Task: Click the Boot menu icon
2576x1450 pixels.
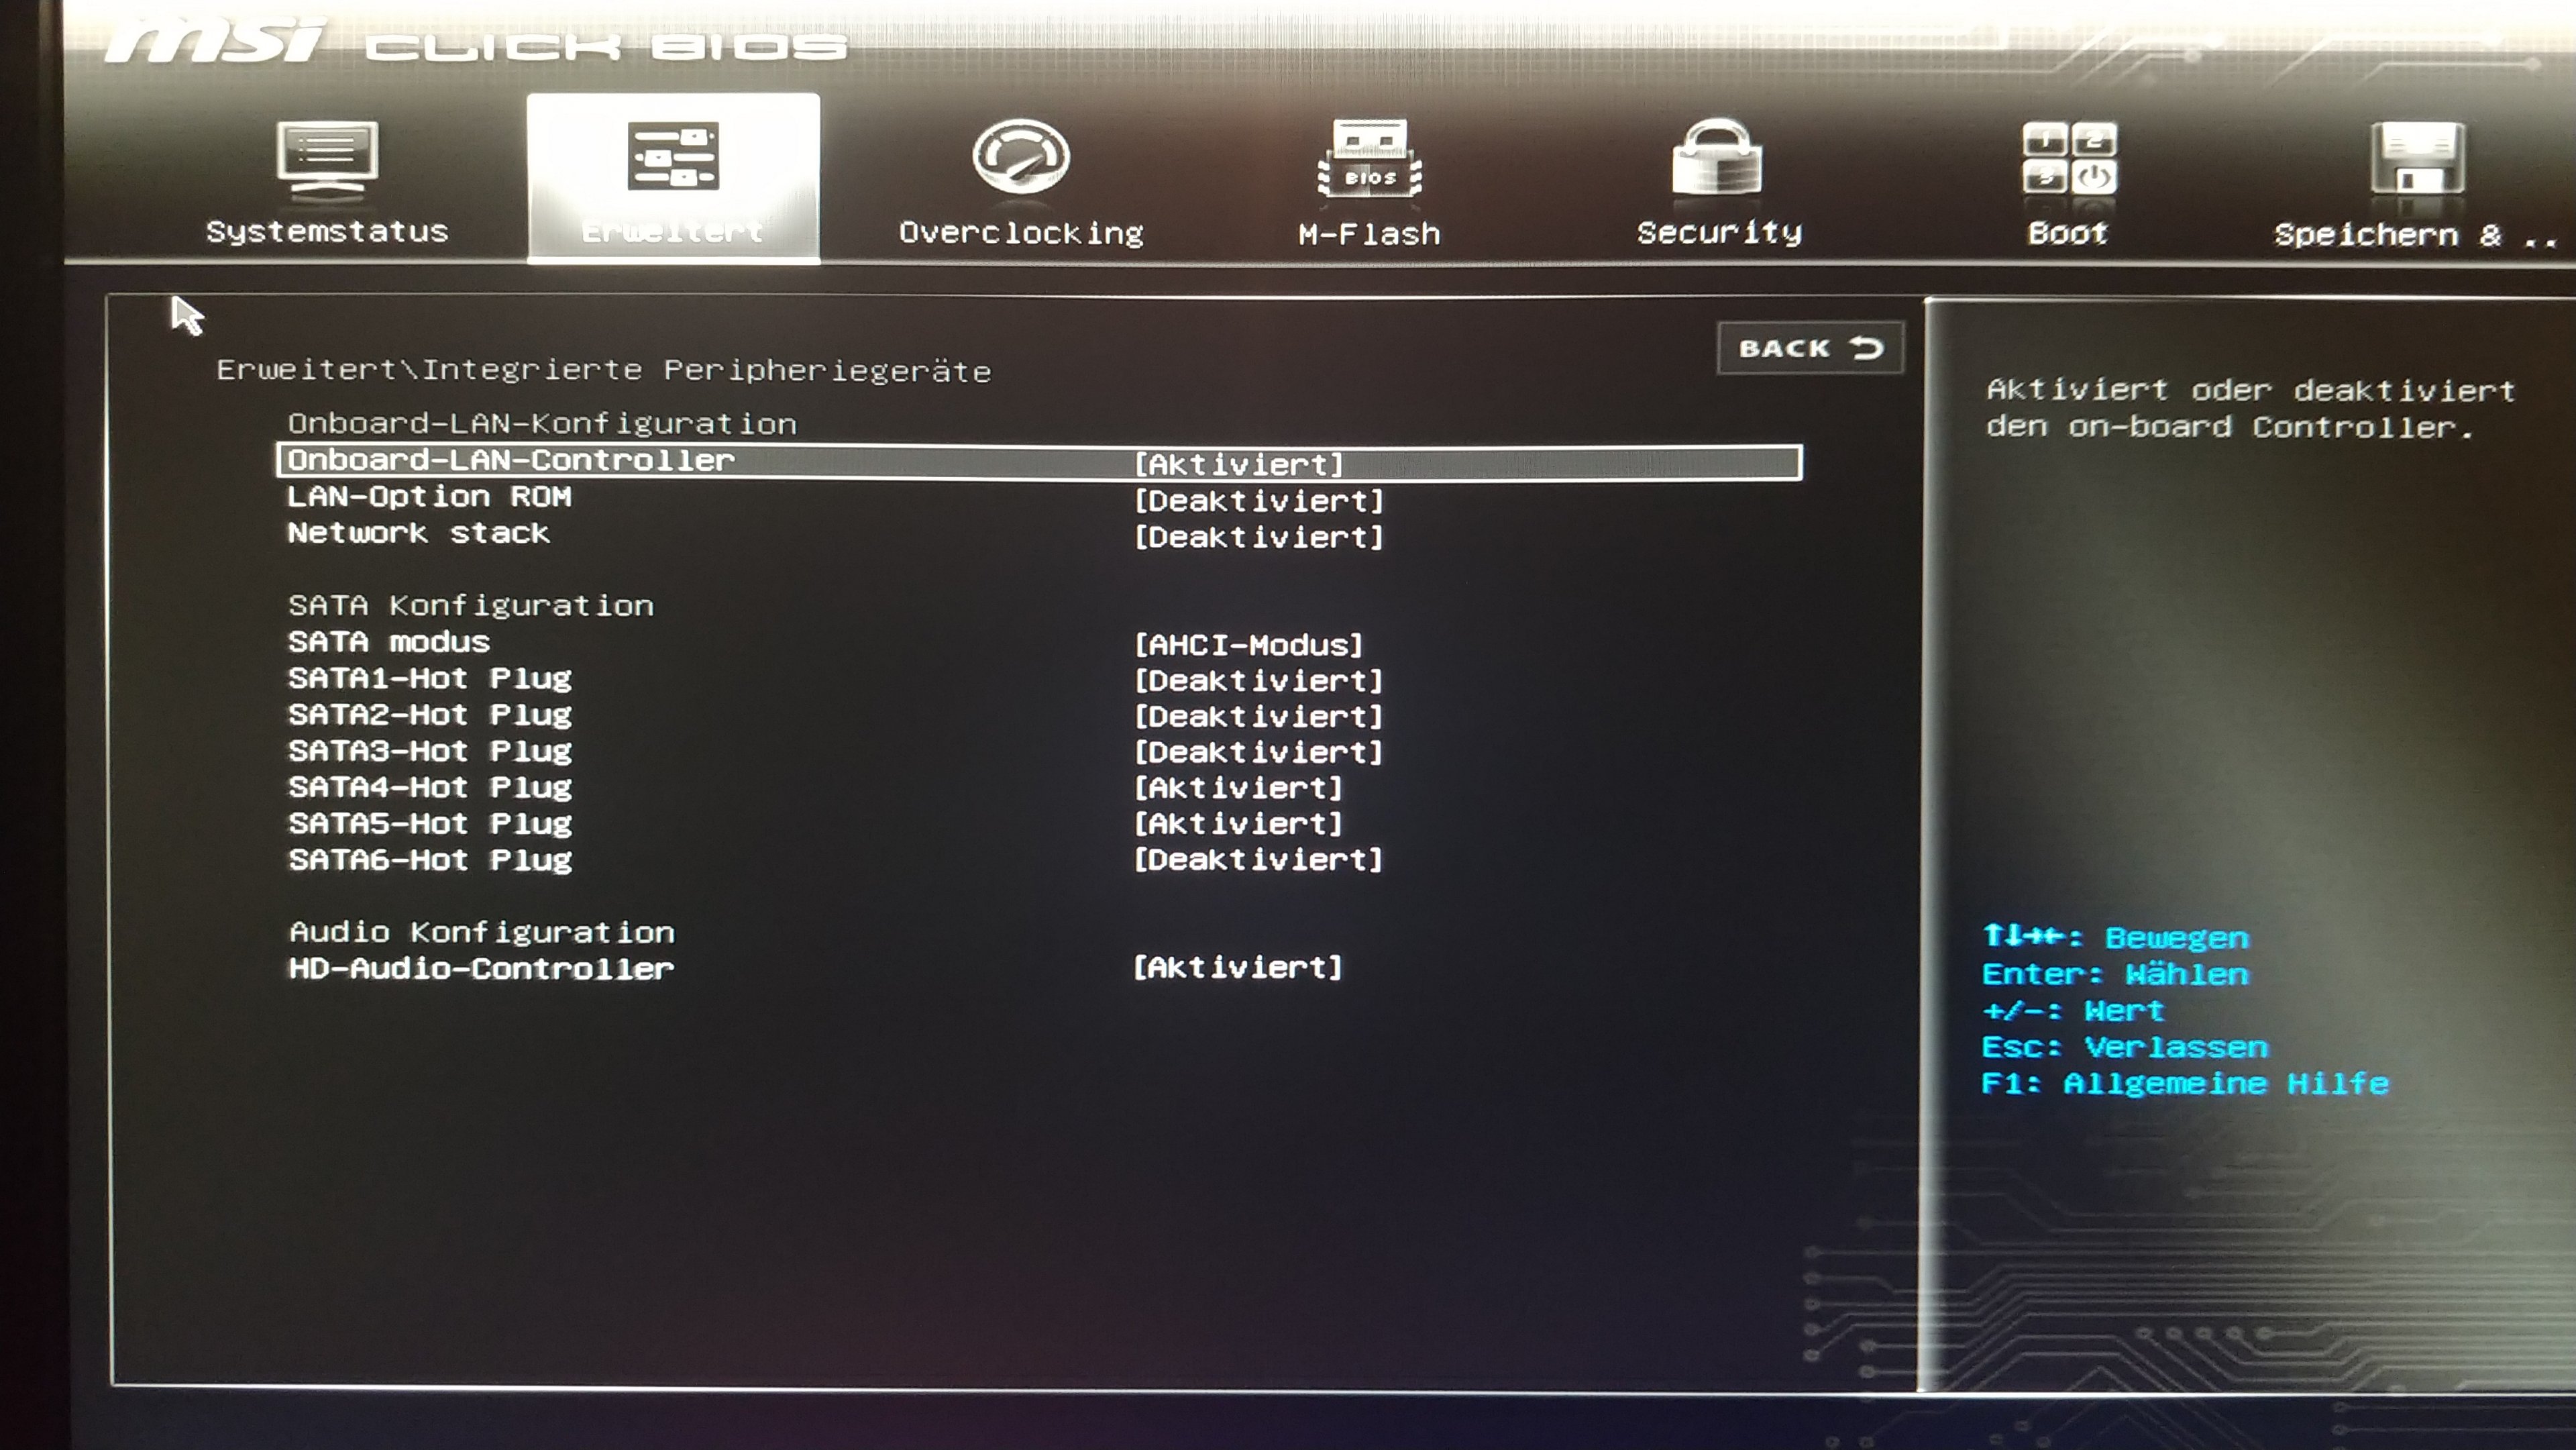Action: coord(2068,158)
